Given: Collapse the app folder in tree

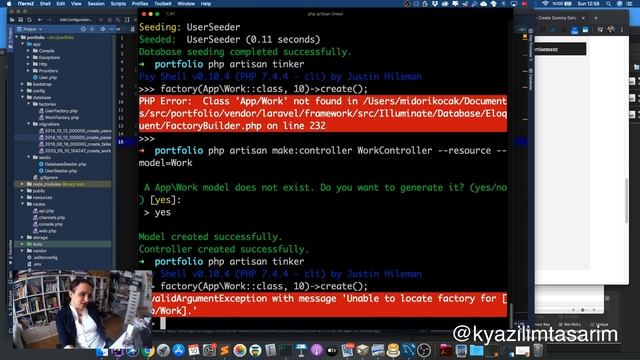Looking at the screenshot, I should coord(23,44).
